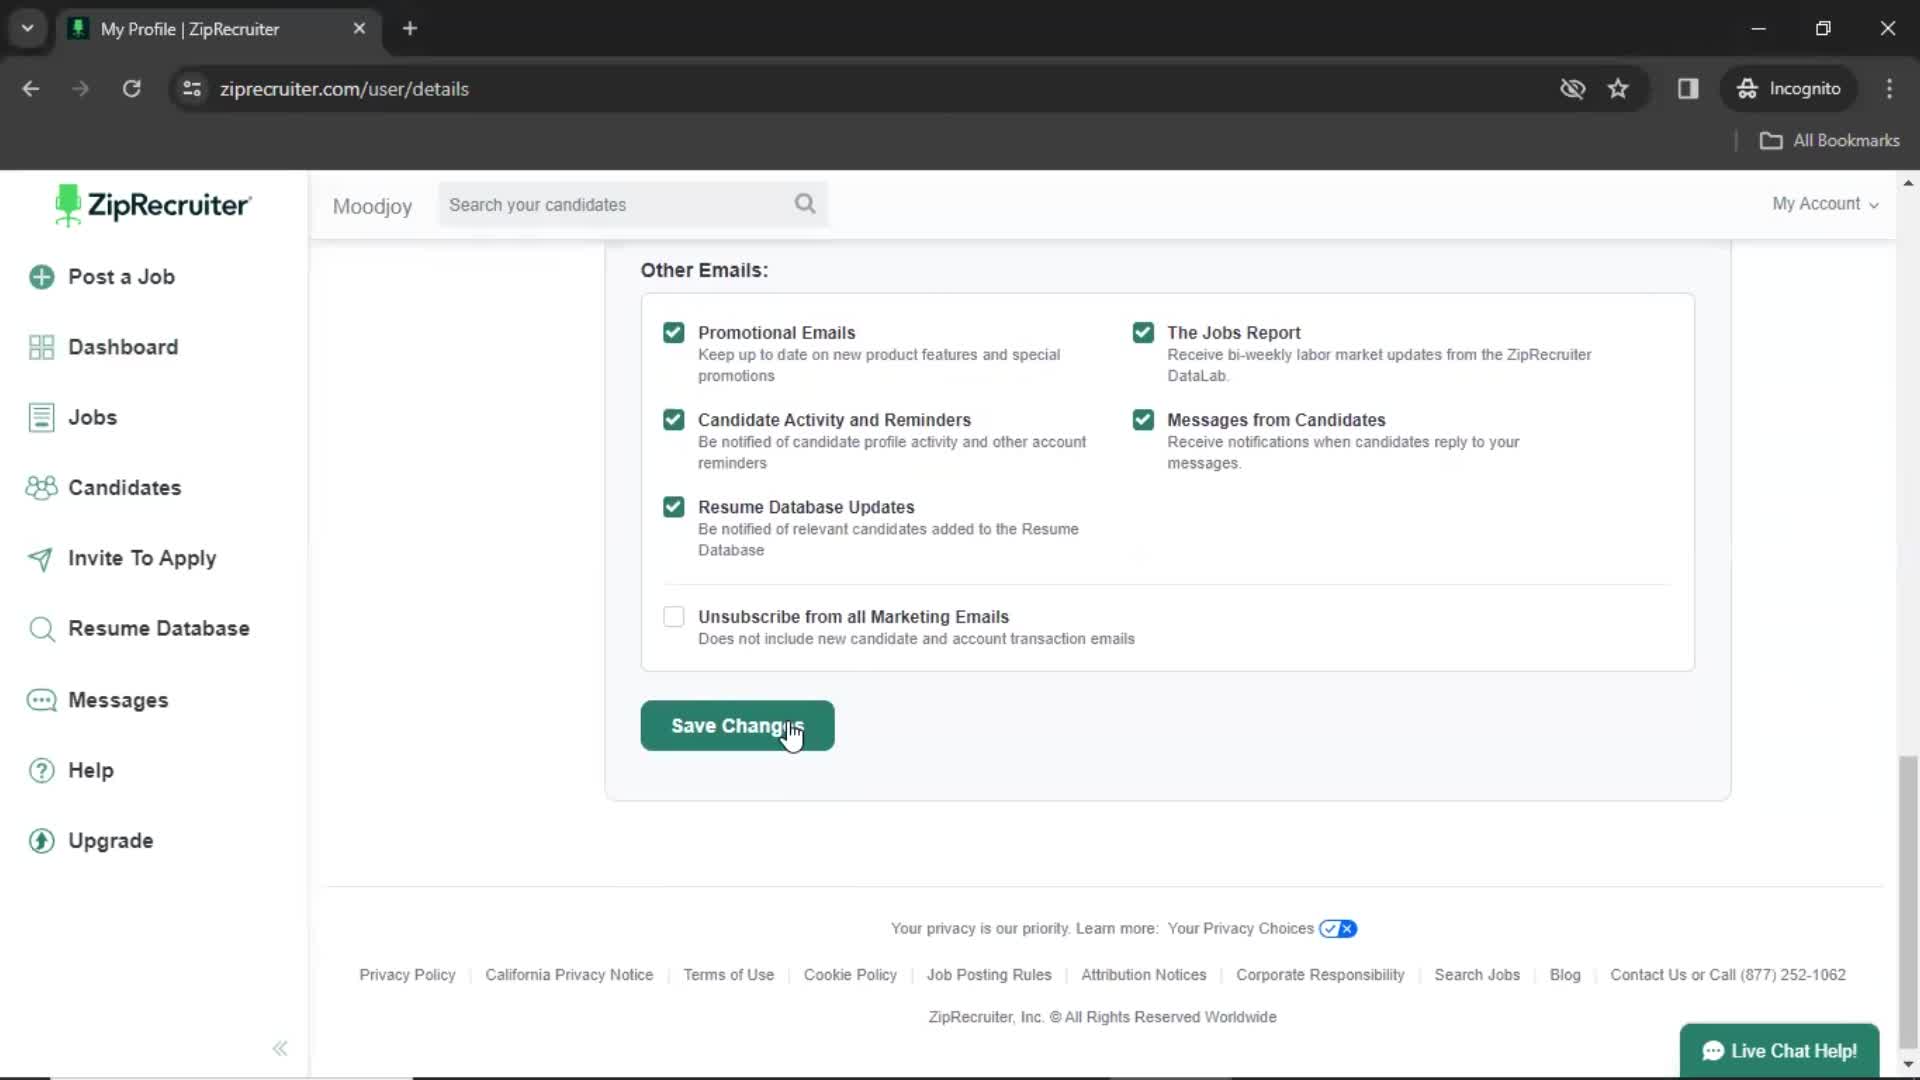This screenshot has height=1080, width=1920.
Task: Click the ZipRecruiter logo icon
Action: pyautogui.click(x=66, y=206)
